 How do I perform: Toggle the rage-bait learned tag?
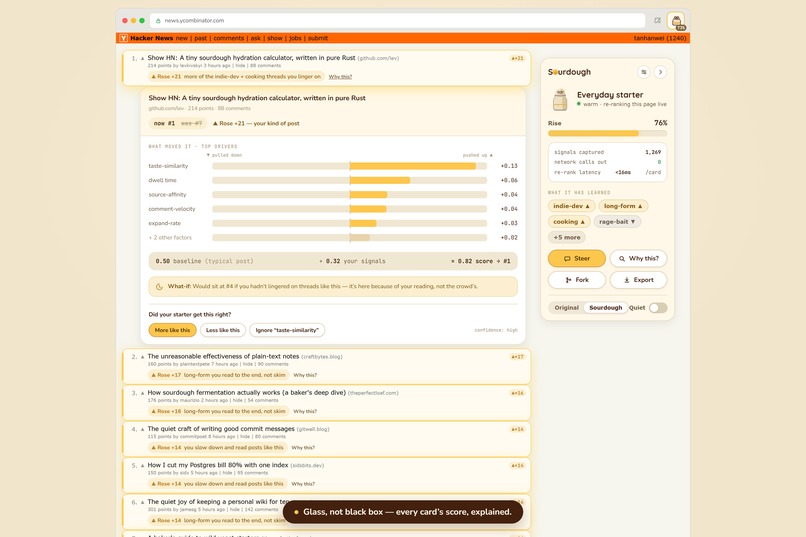click(617, 222)
